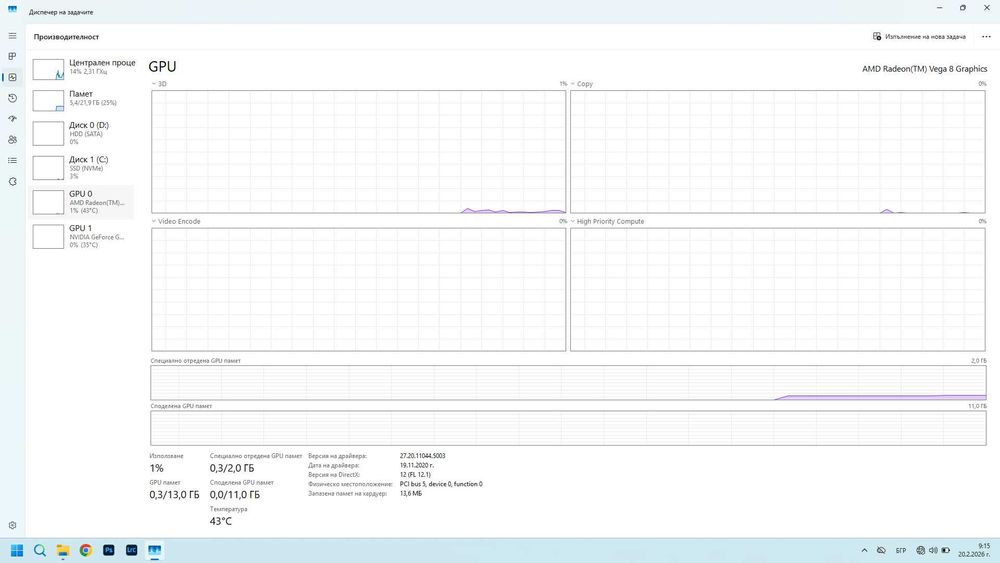Click the battery tray icon
This screenshot has height=563, width=1000.
[x=946, y=550]
